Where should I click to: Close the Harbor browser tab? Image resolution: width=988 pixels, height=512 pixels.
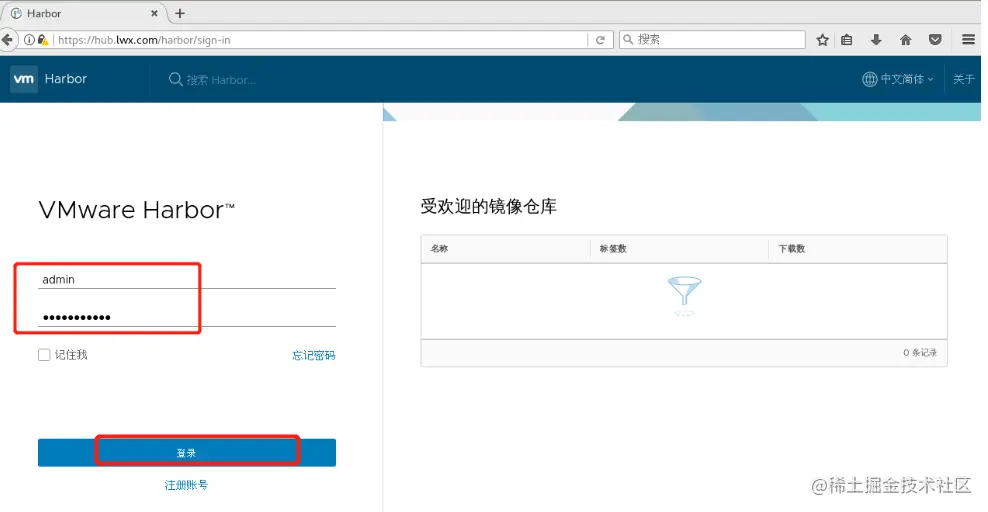154,13
